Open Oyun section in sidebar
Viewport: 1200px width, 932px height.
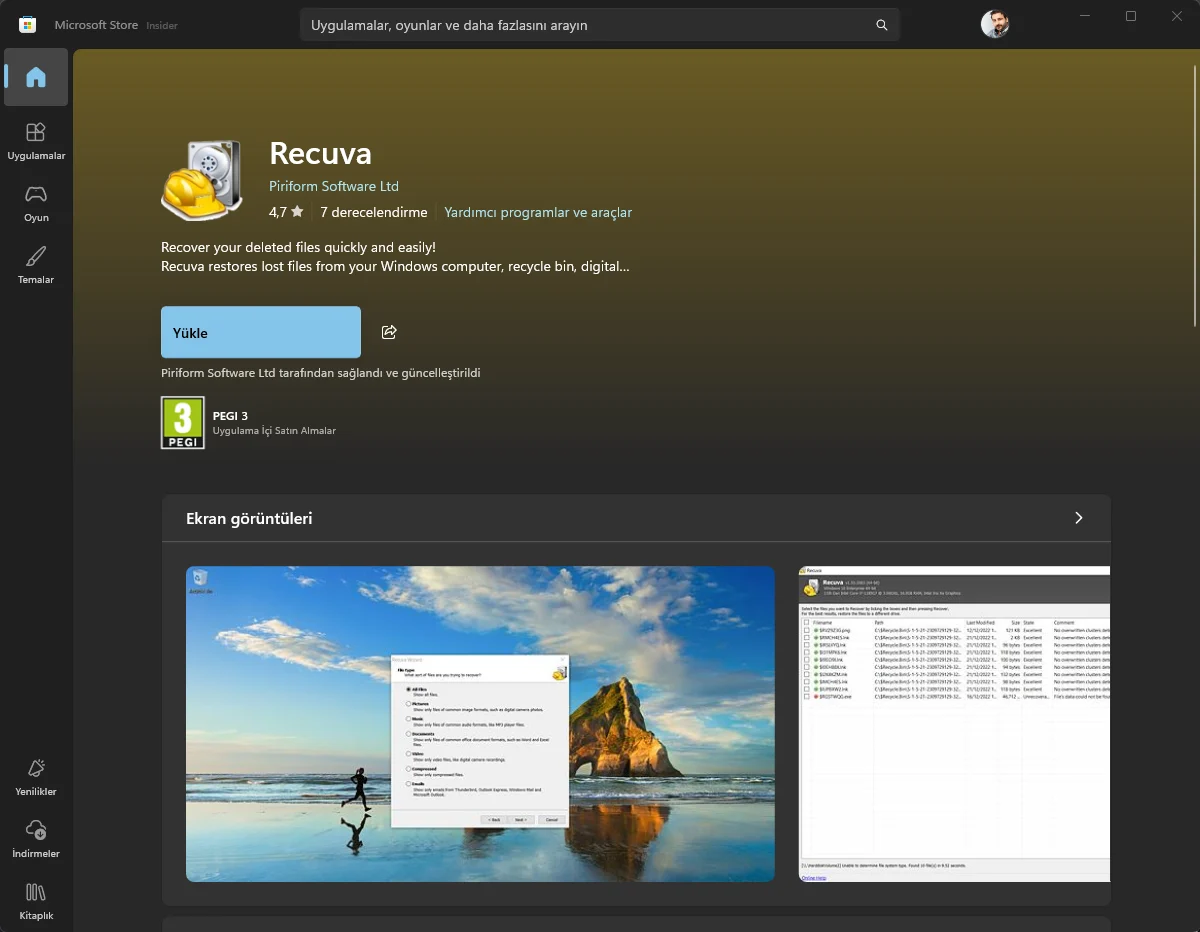point(36,203)
